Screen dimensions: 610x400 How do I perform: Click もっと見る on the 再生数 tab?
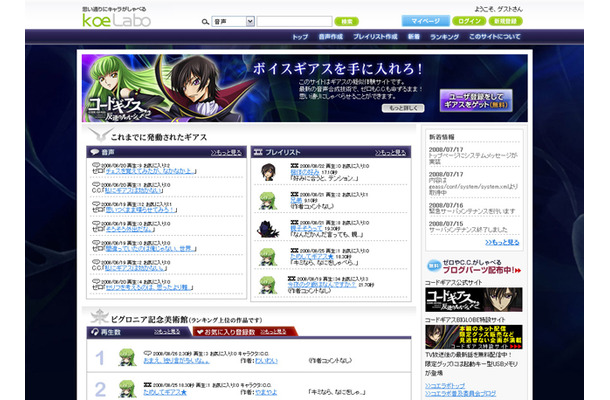pos(167,332)
